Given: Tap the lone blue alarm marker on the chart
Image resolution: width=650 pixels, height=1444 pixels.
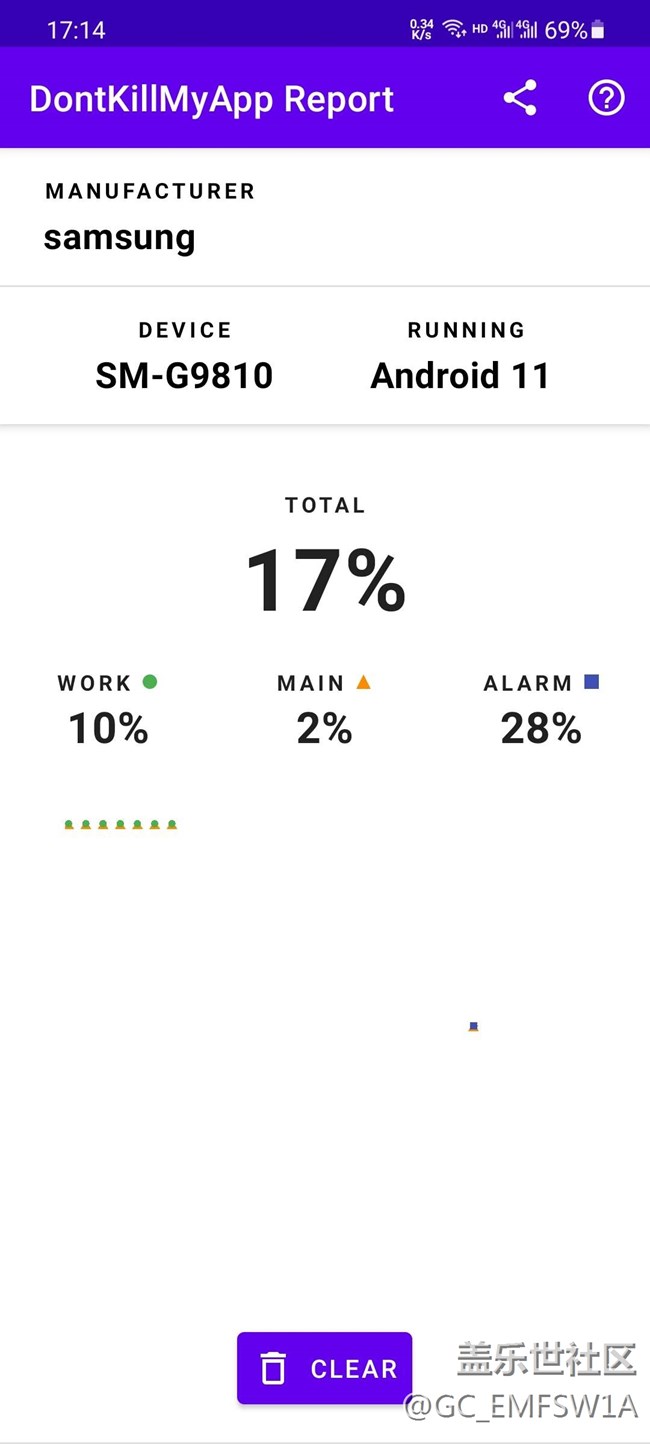Looking at the screenshot, I should click(474, 1026).
